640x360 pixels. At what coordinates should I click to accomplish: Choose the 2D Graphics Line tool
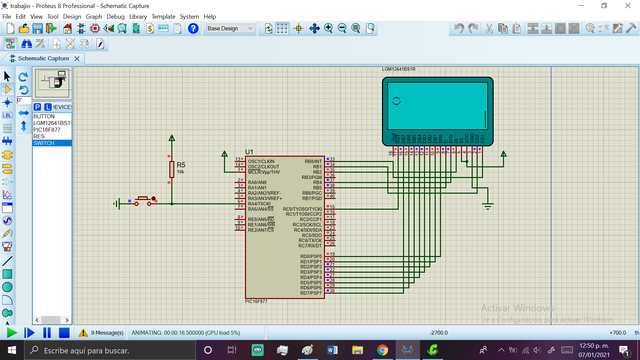[7, 260]
